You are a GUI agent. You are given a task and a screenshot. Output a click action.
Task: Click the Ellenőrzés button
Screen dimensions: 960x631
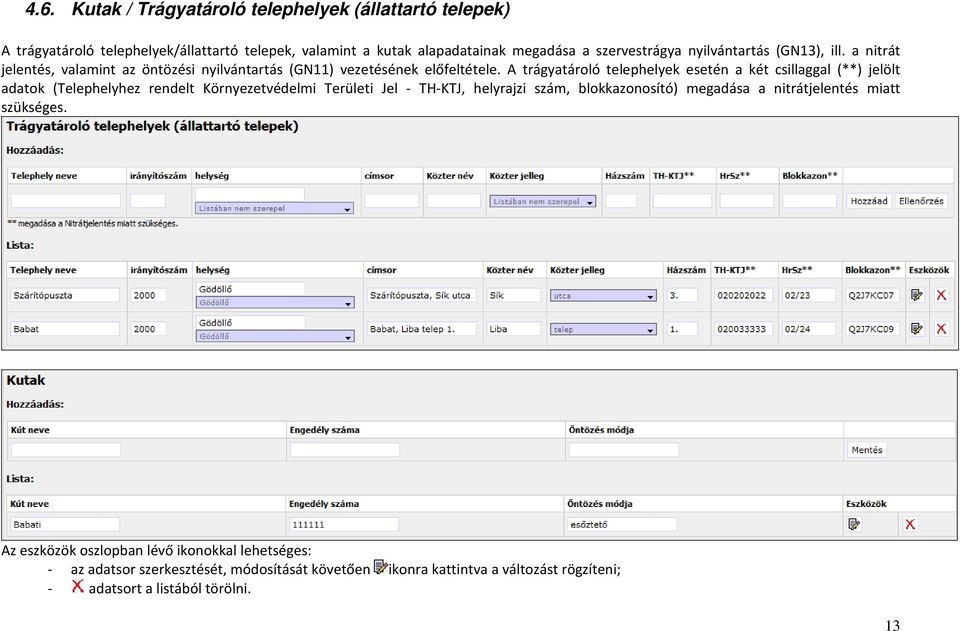coord(921,201)
